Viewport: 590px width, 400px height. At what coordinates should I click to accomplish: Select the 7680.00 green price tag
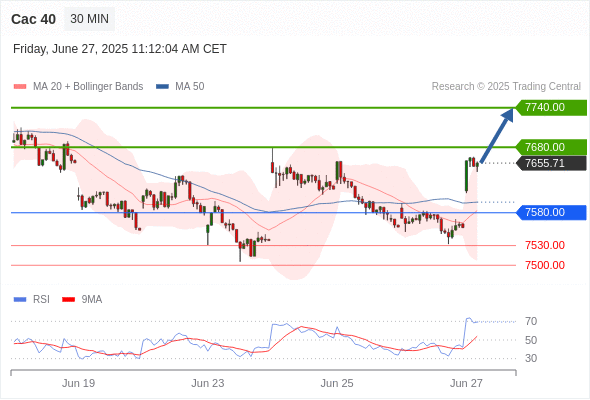pyautogui.click(x=551, y=147)
